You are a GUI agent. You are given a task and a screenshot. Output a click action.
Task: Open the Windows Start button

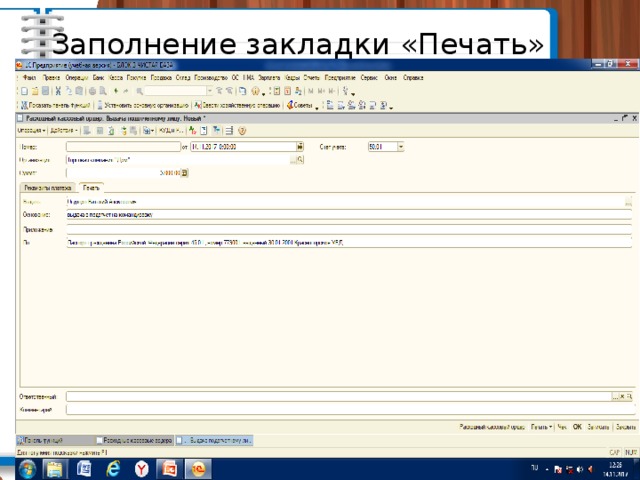(27, 469)
